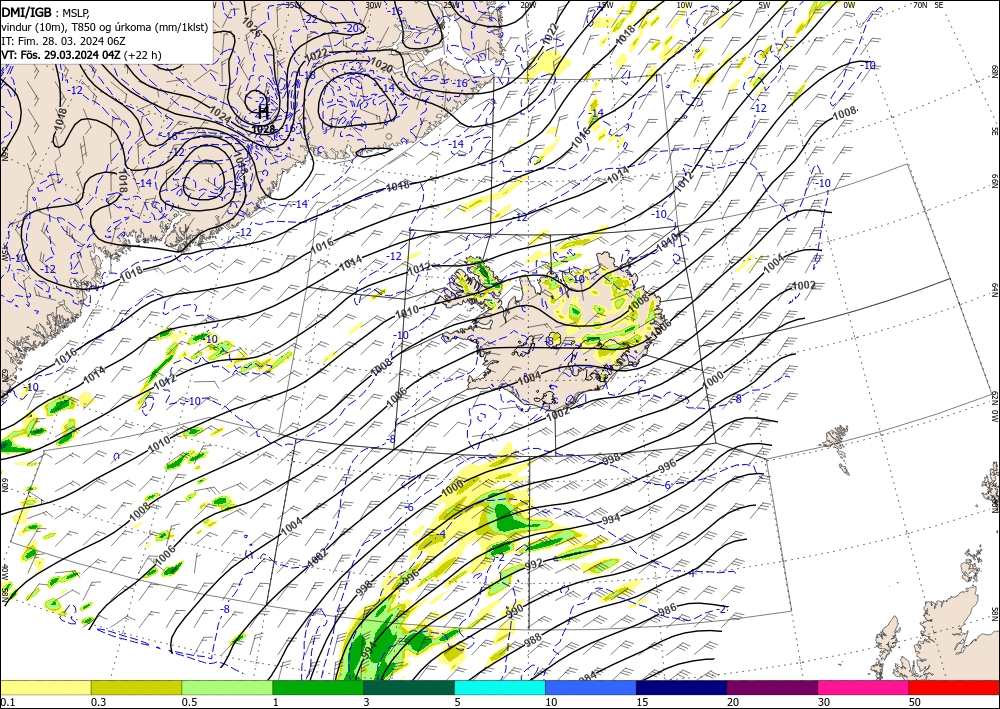Click the yellow 0.1–0.3 legend swatch
This screenshot has height=709, width=1000.
[45, 687]
